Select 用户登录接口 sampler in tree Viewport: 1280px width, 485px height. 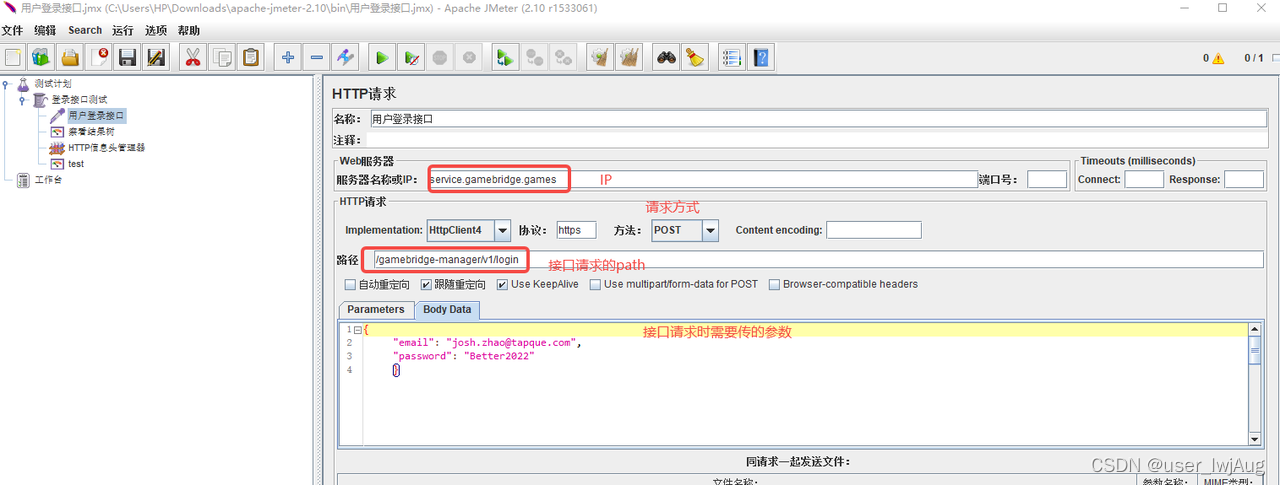tap(96, 116)
